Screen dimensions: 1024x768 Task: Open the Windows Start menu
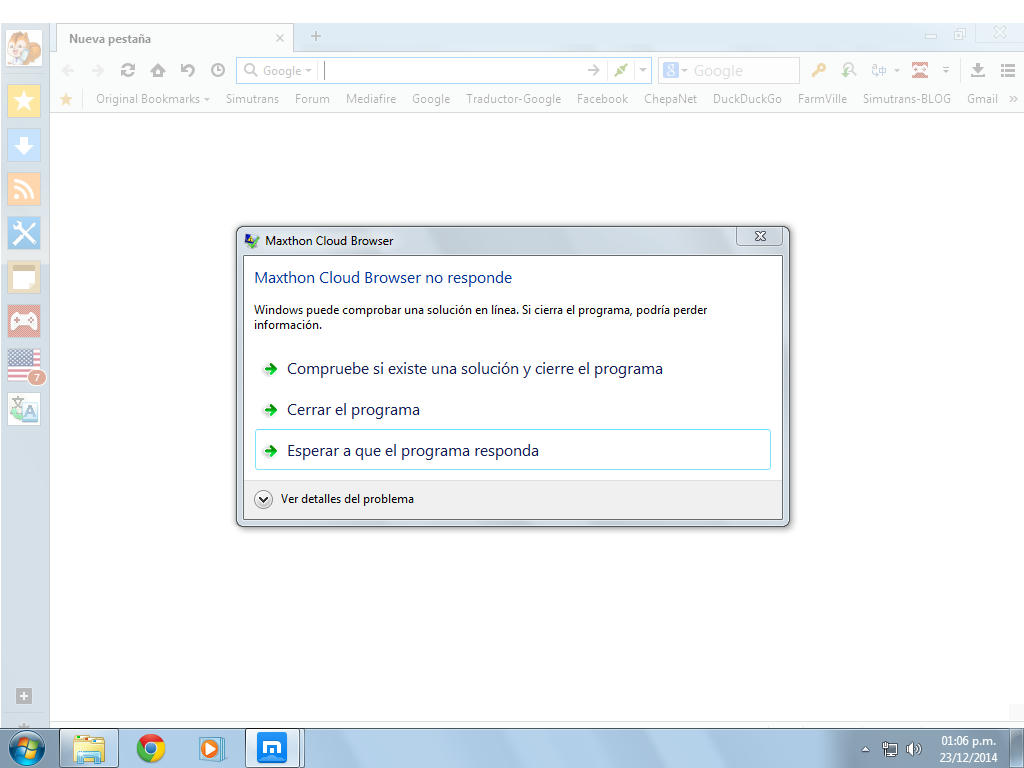[x=27, y=748]
